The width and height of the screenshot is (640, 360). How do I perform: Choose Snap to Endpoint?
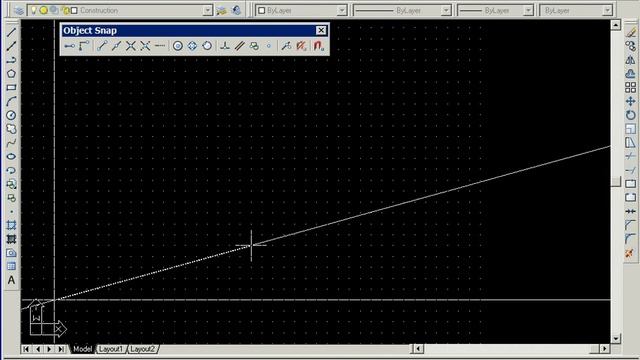pyautogui.click(x=102, y=46)
